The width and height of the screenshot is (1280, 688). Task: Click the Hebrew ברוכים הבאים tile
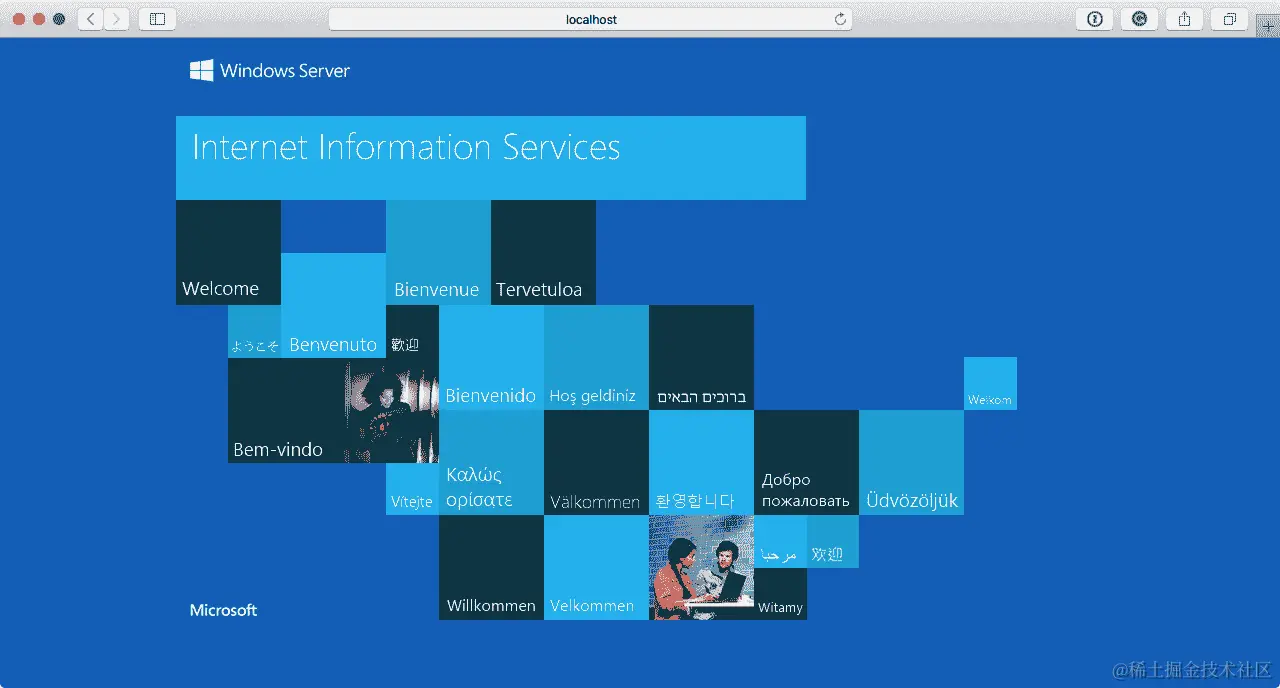[701, 357]
